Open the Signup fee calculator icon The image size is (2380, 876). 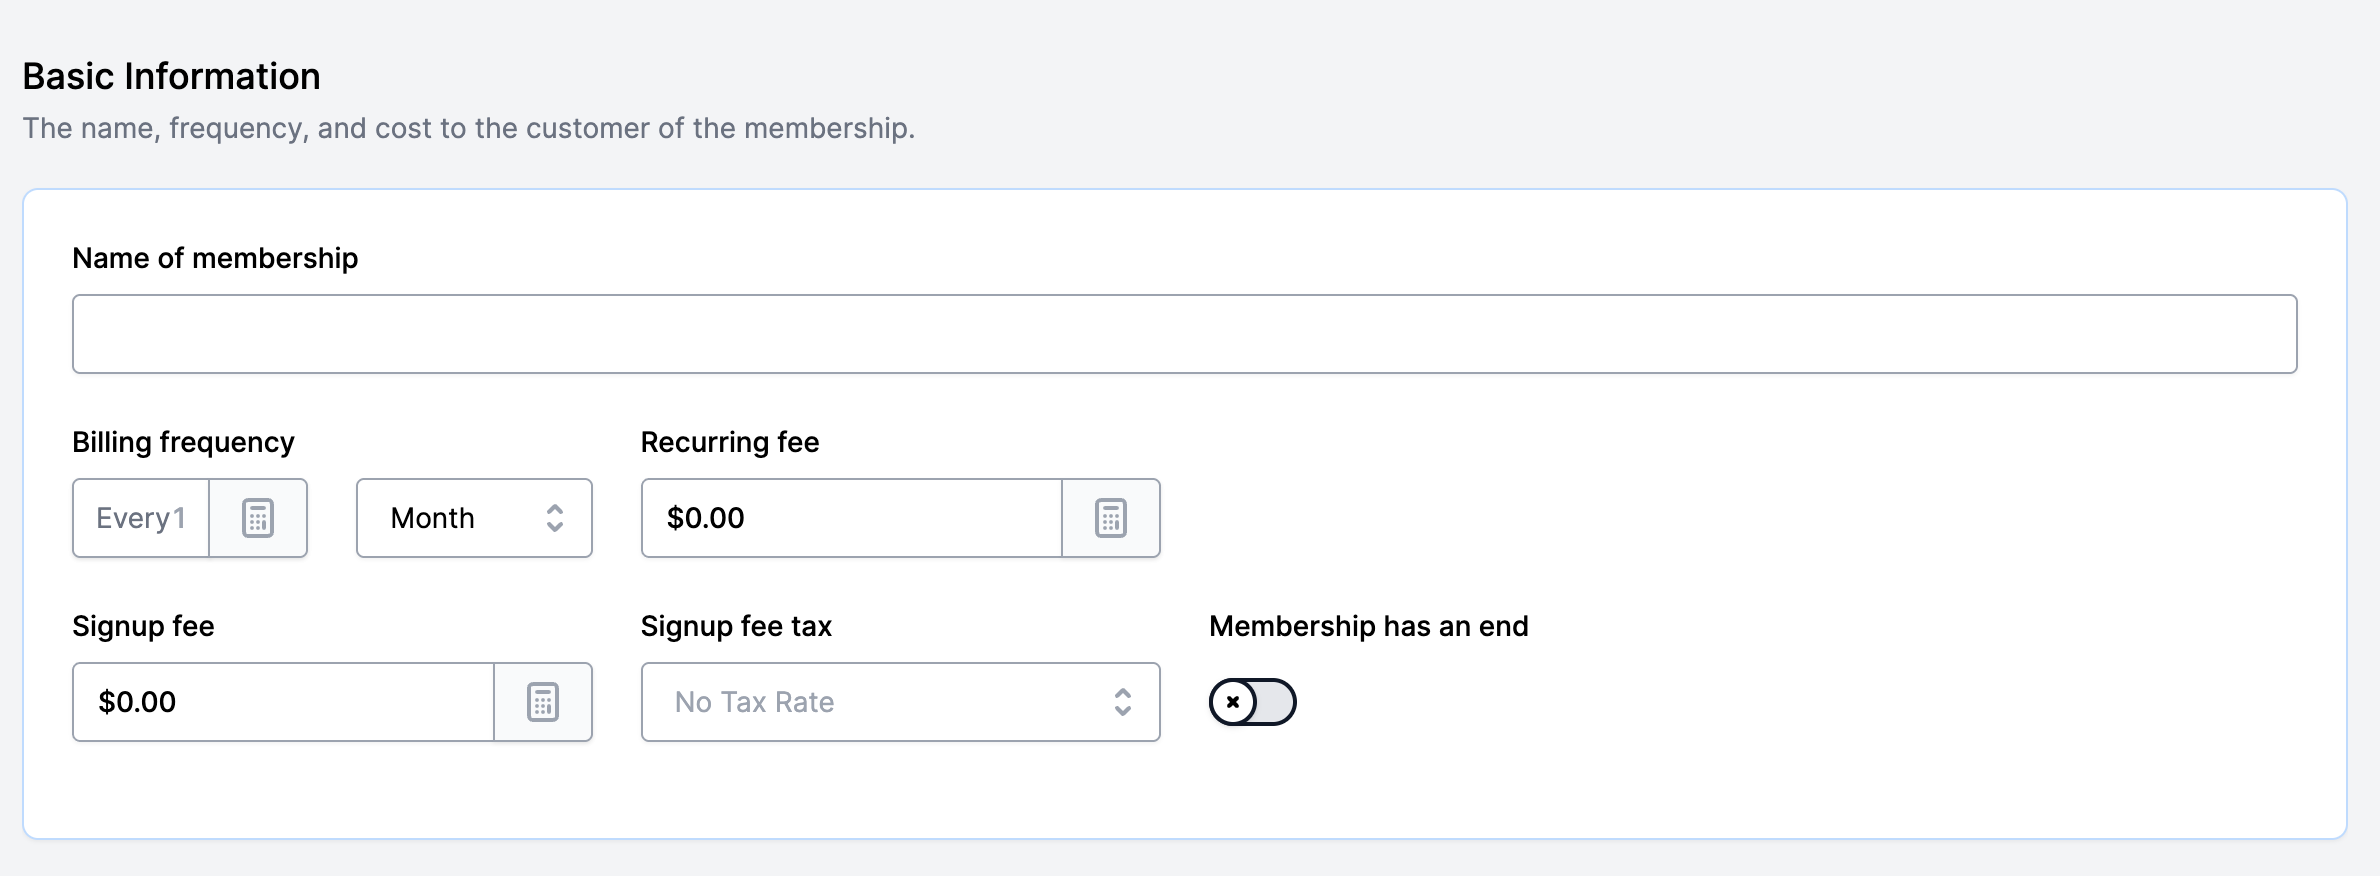point(543,702)
